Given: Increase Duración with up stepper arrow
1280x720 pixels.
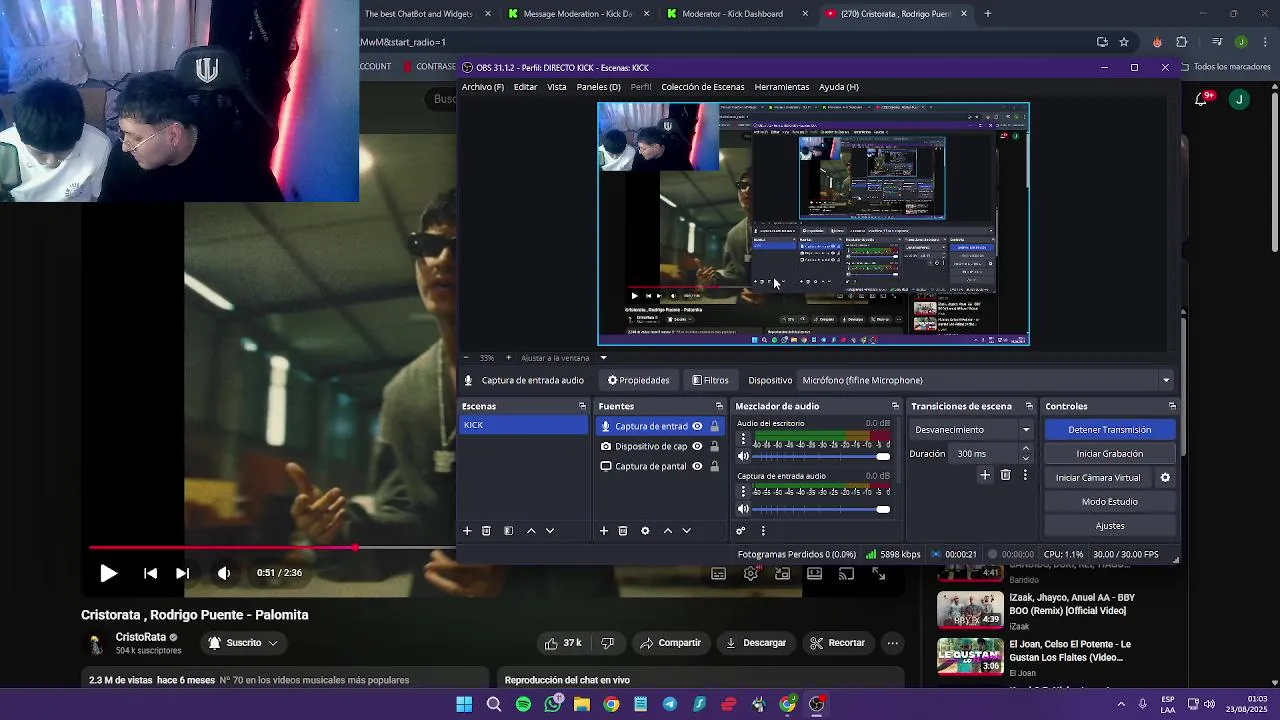Looking at the screenshot, I should [x=1025, y=450].
